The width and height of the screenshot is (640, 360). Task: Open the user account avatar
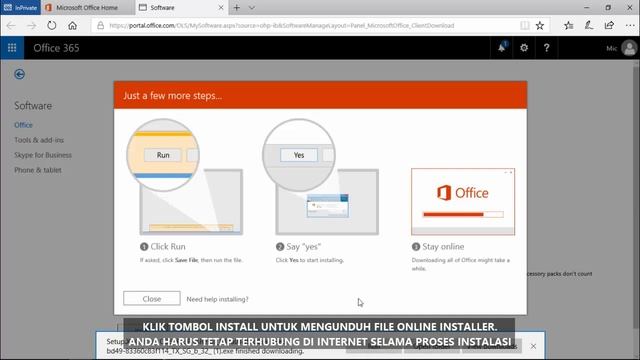point(629,48)
